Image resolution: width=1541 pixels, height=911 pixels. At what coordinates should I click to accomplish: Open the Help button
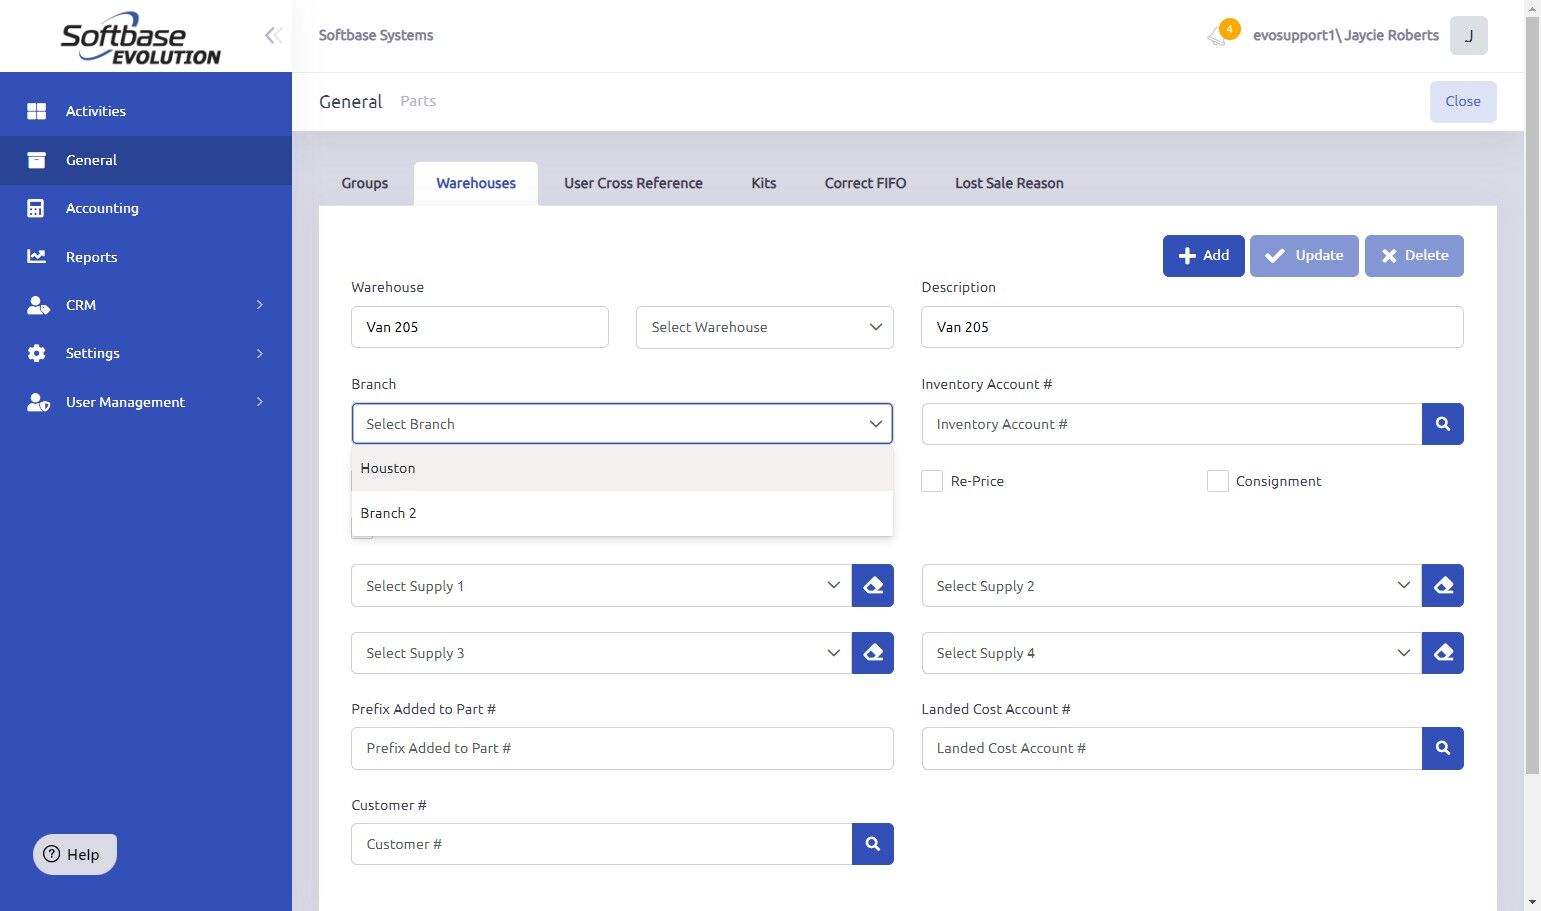click(x=75, y=854)
